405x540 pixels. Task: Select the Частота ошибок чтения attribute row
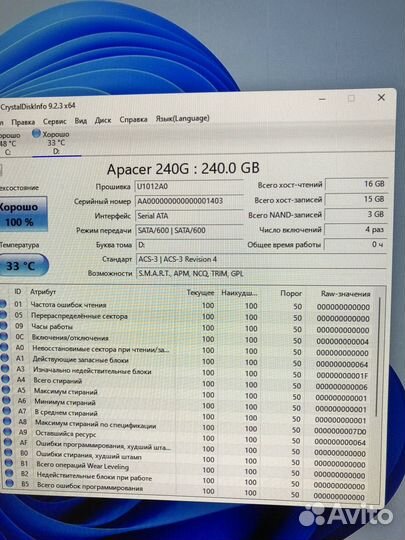[186, 305]
